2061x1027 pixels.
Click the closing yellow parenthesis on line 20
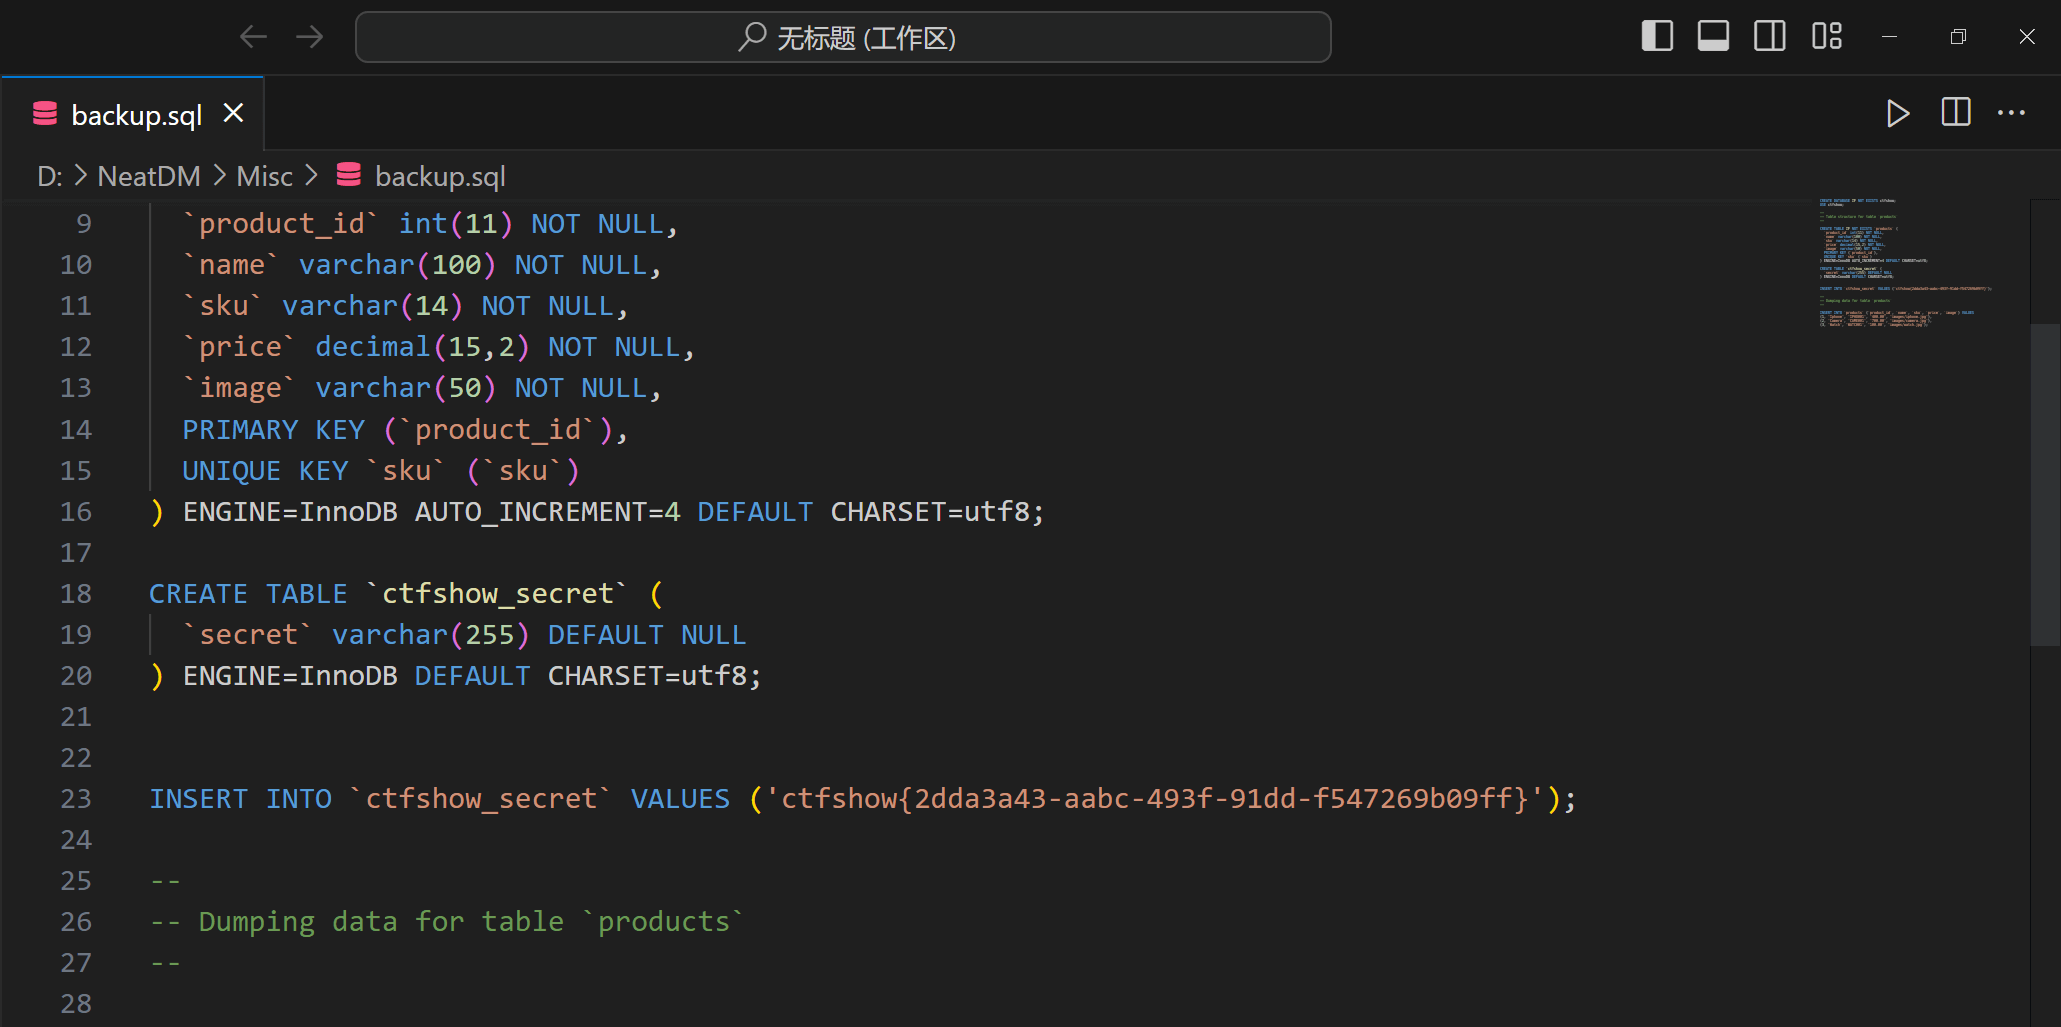[157, 676]
